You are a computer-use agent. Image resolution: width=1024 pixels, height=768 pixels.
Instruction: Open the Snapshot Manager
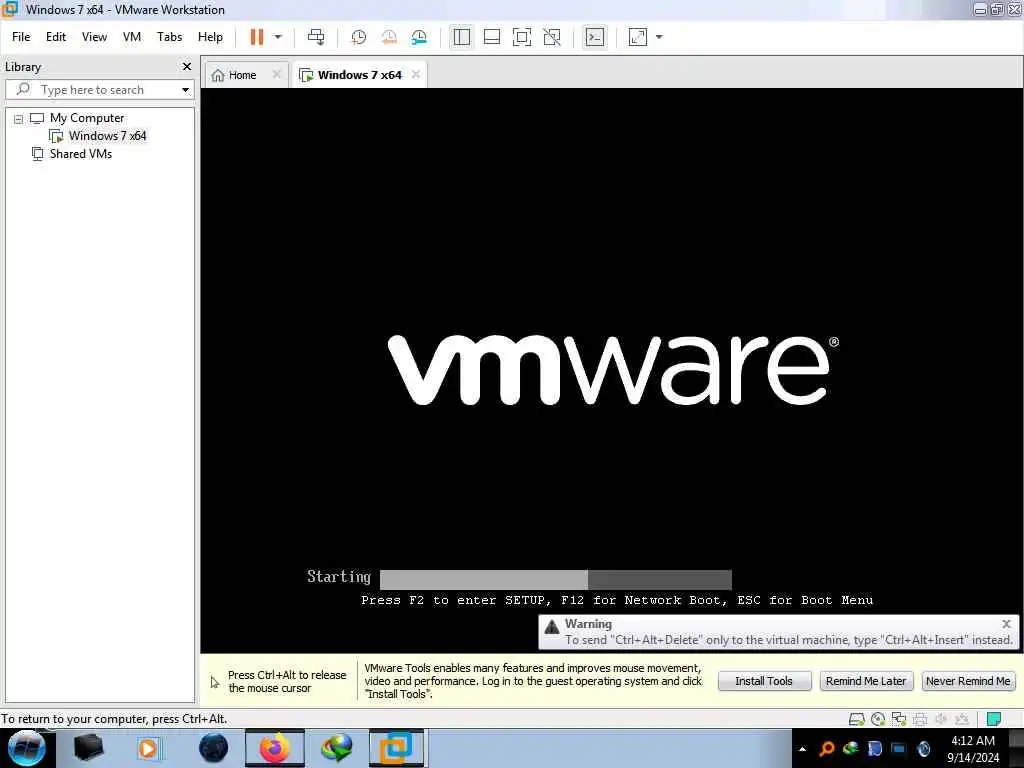[x=419, y=37]
